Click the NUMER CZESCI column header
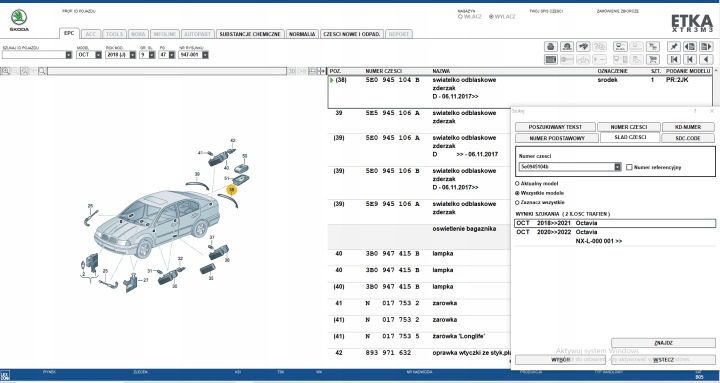The width and height of the screenshot is (720, 383). point(383,71)
